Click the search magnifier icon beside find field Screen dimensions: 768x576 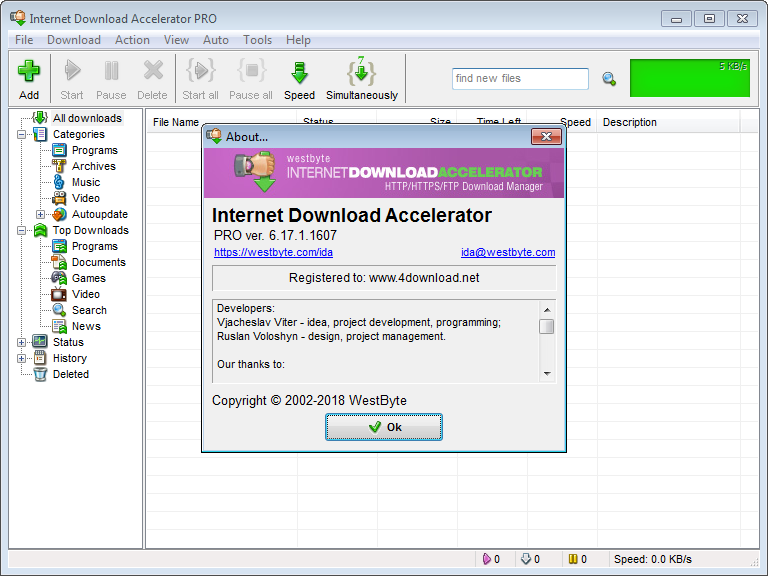609,79
